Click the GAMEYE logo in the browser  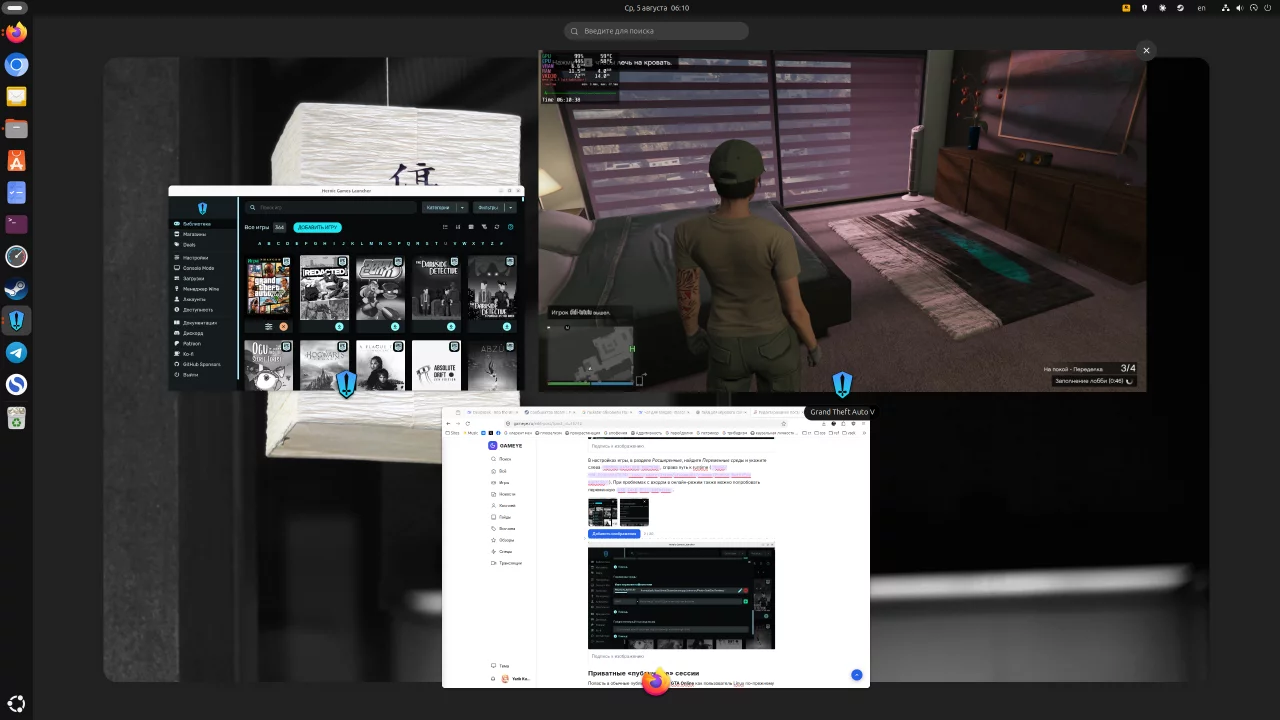click(x=505, y=445)
